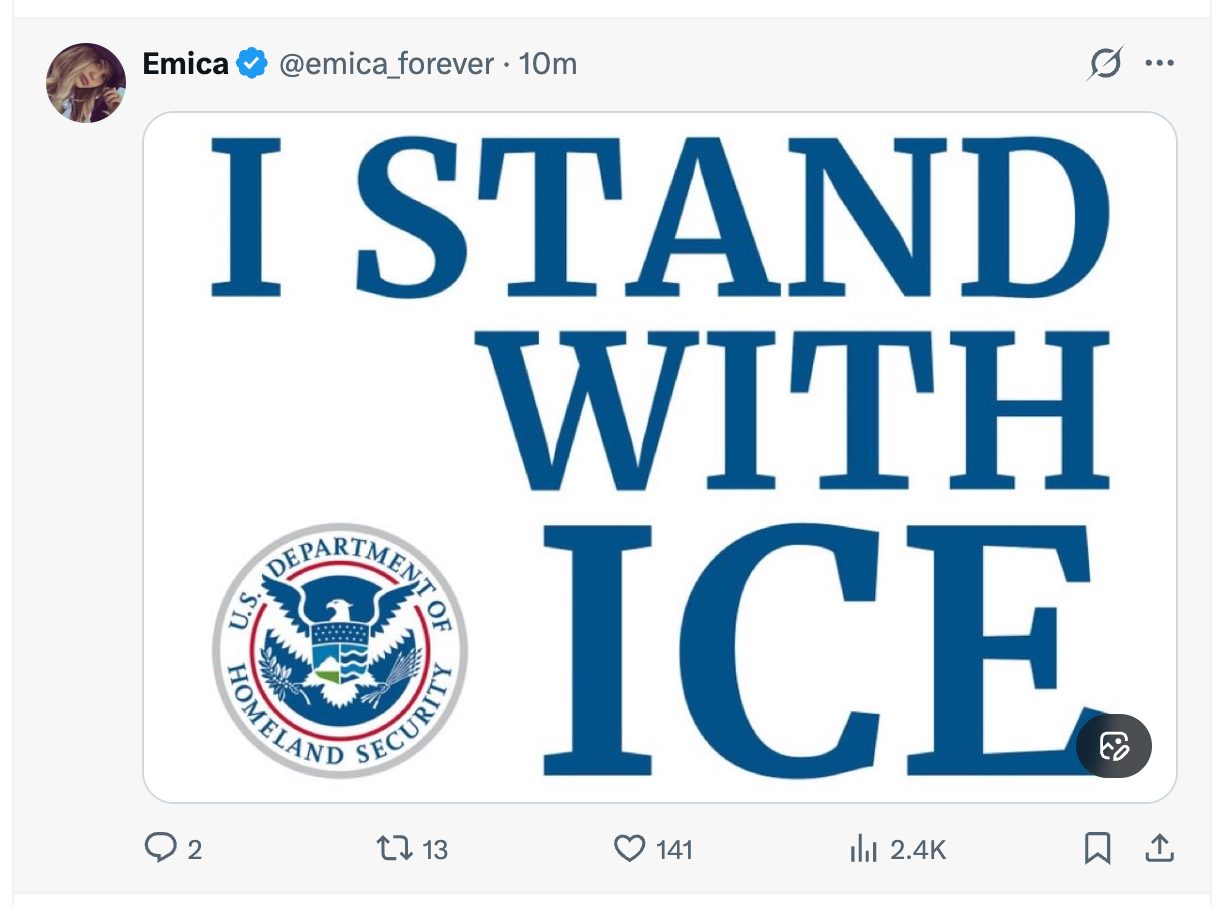Click the reply count 2
The height and width of the screenshot is (906, 1224).
194,850
